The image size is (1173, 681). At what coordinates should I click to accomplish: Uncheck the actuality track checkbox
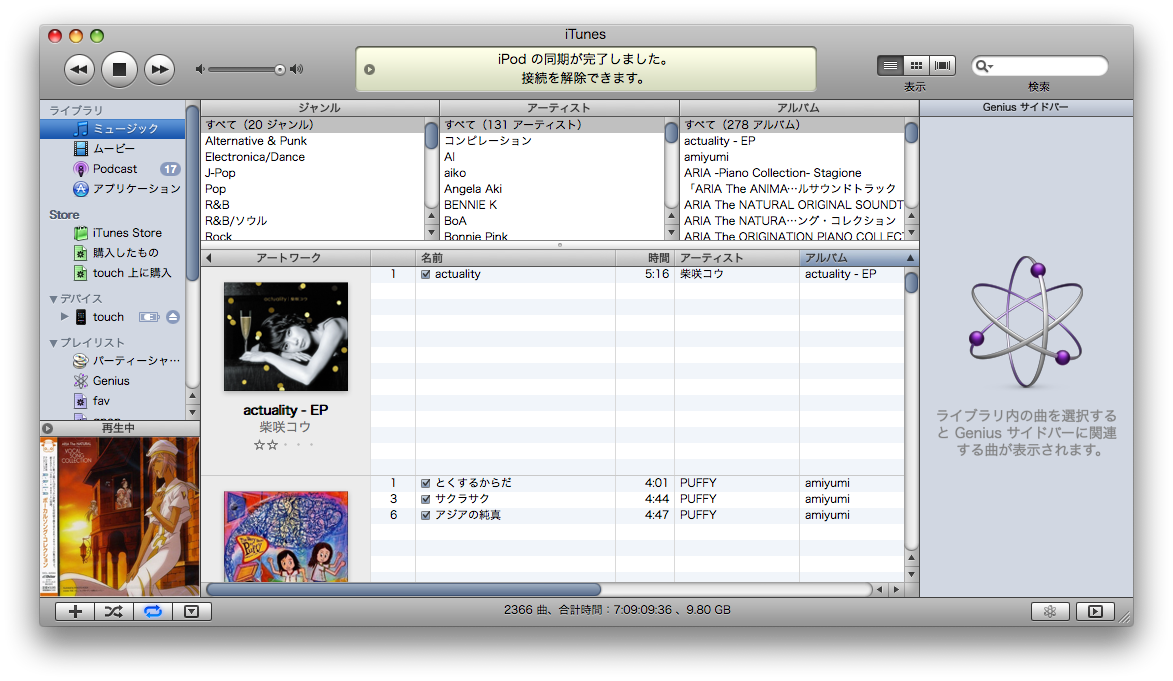426,275
